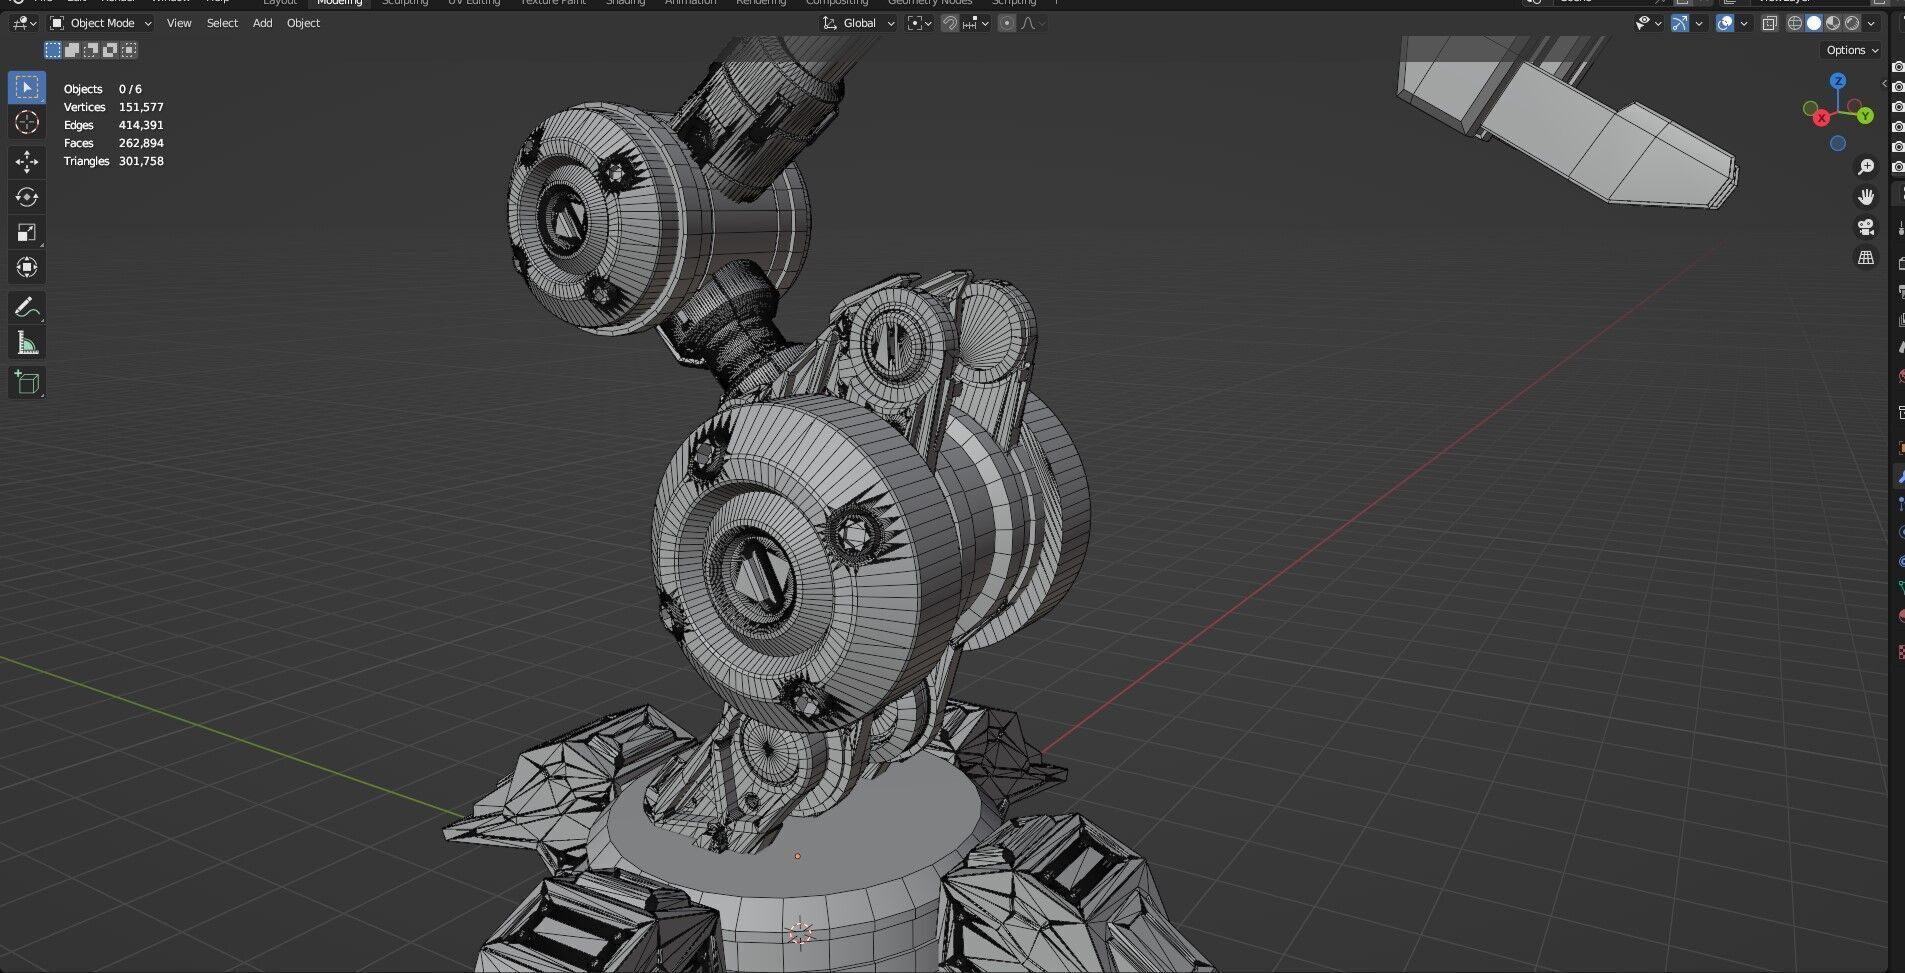Set selection mode to invert
The image size is (1905, 973).
coord(110,50)
